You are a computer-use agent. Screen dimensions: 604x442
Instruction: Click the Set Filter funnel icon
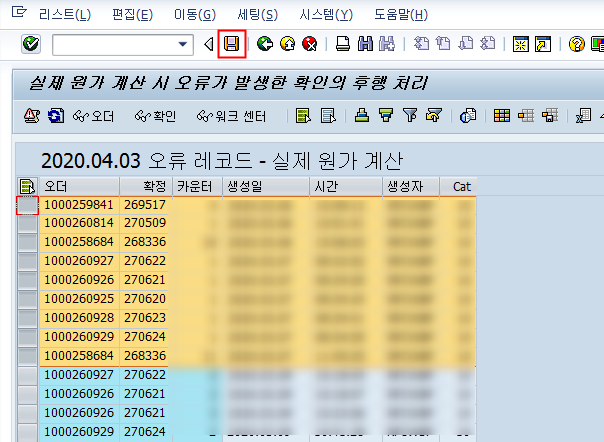(x=410, y=115)
